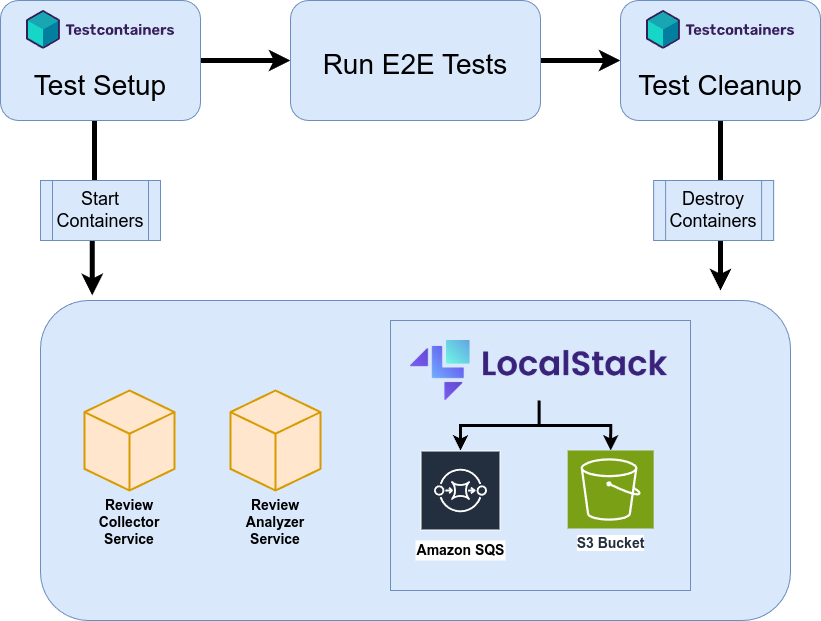Click the Review Collector Service label

coord(129,522)
